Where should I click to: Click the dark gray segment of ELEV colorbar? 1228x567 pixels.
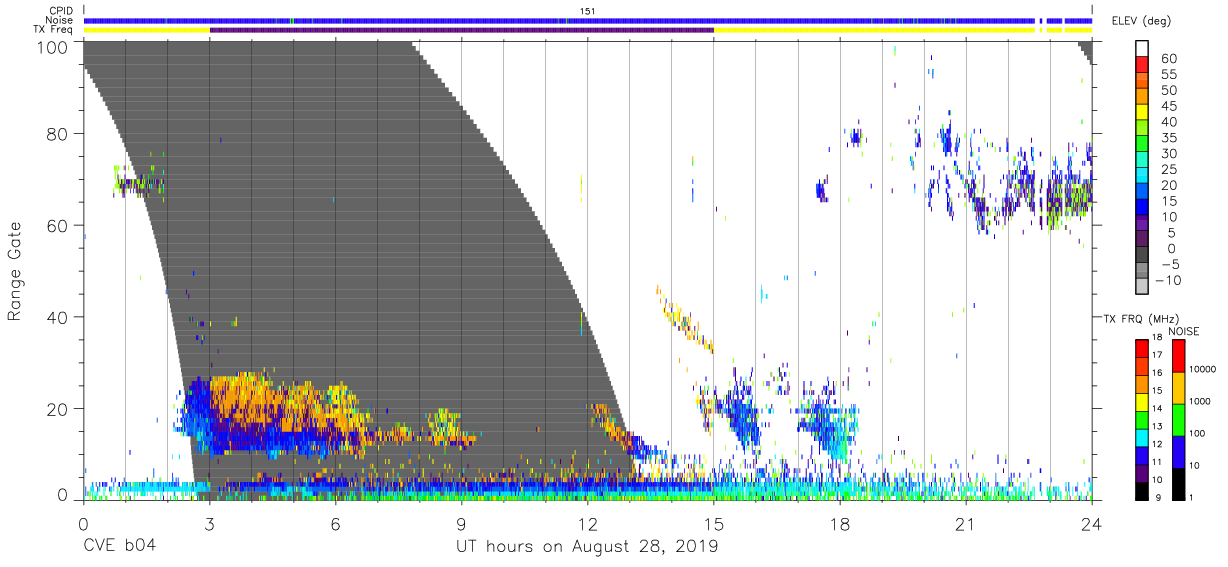tap(1142, 255)
